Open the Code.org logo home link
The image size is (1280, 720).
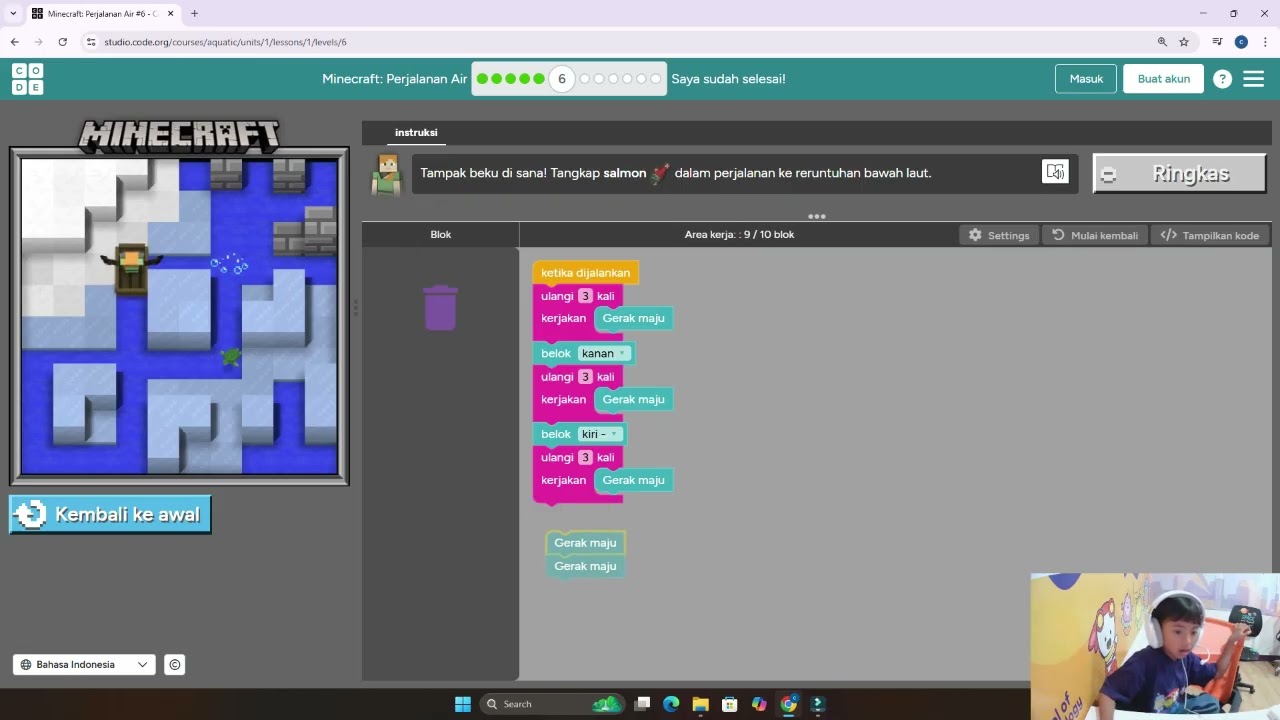[28, 79]
